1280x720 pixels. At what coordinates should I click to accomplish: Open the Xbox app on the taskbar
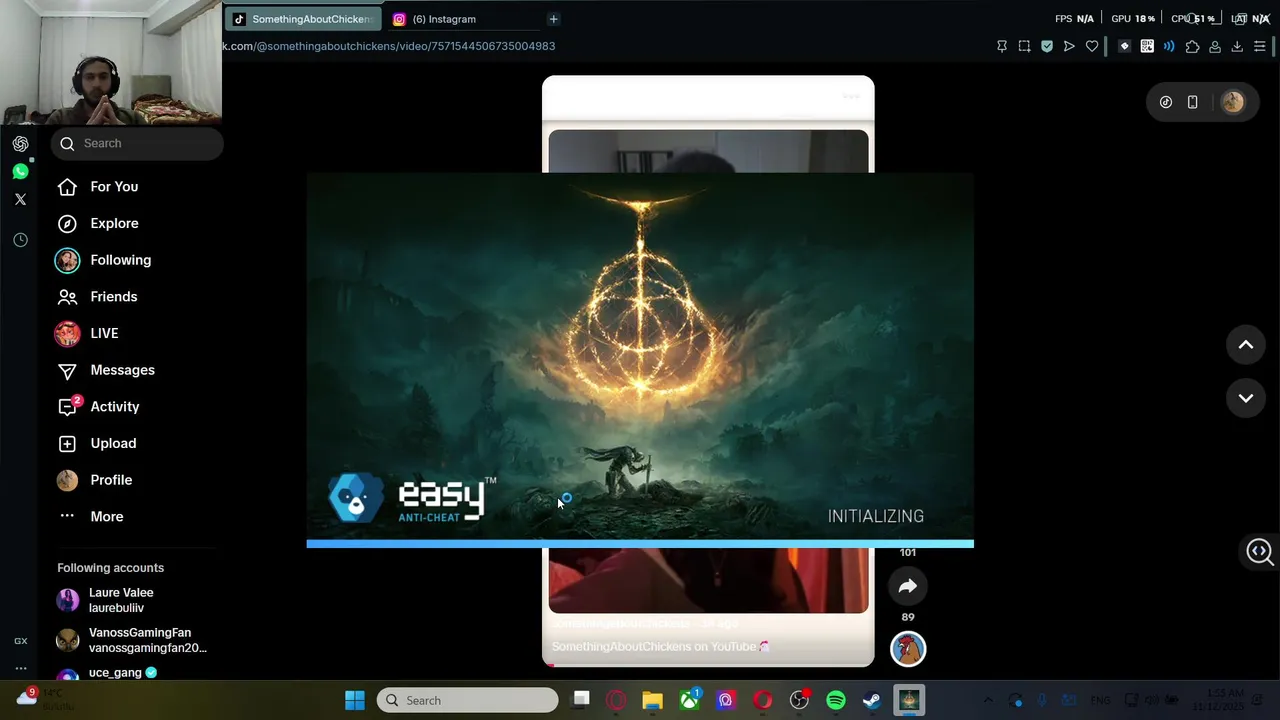click(x=690, y=700)
